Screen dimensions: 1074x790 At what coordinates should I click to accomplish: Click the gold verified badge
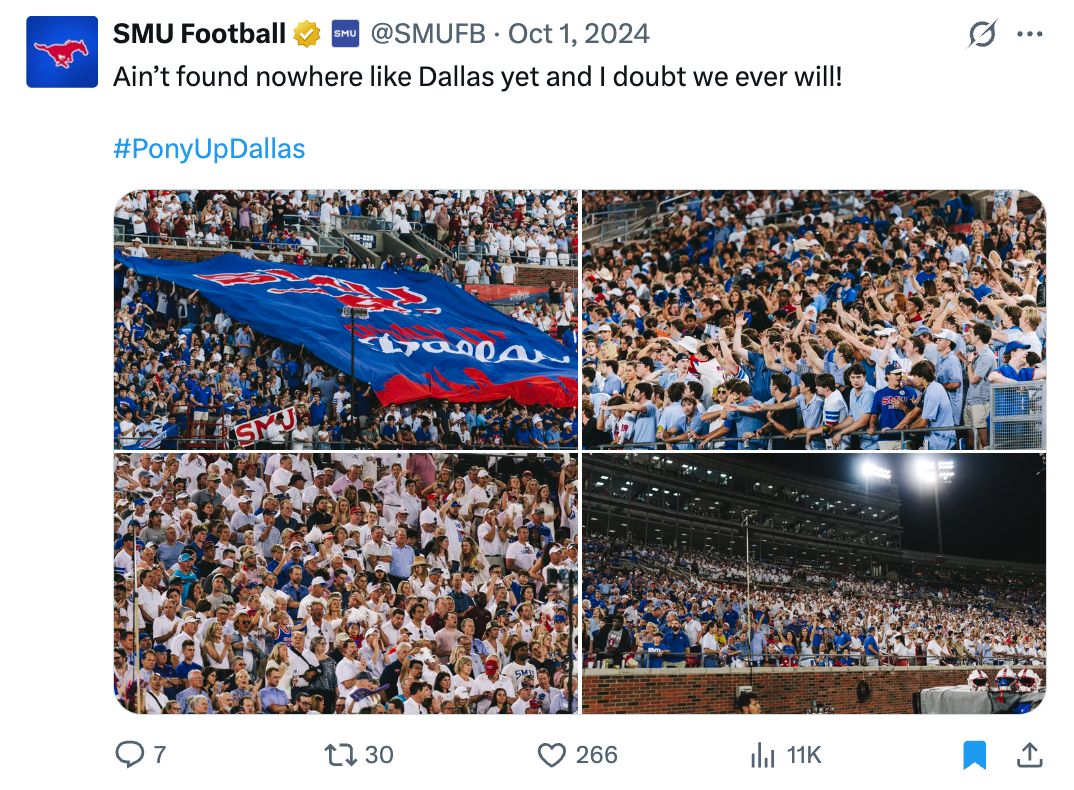(x=307, y=34)
